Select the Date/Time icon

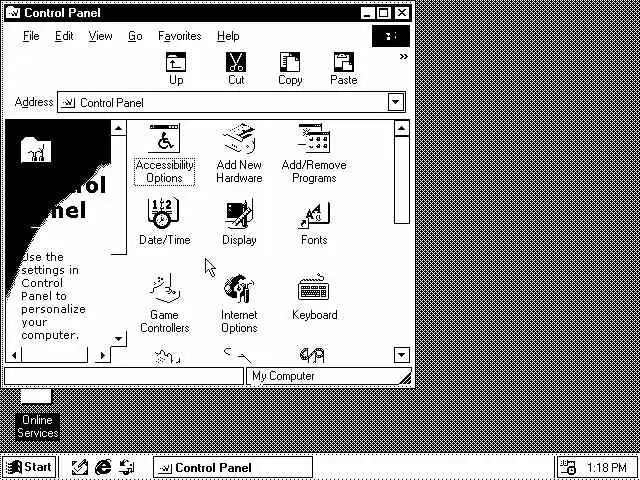pyautogui.click(x=164, y=222)
